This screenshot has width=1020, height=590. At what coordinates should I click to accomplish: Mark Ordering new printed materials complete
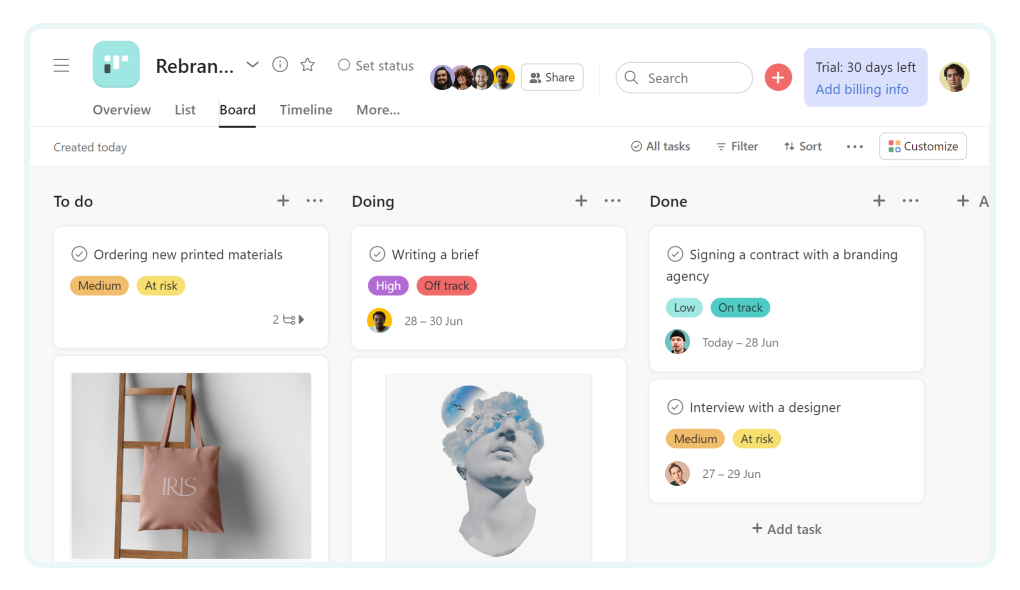click(x=79, y=254)
